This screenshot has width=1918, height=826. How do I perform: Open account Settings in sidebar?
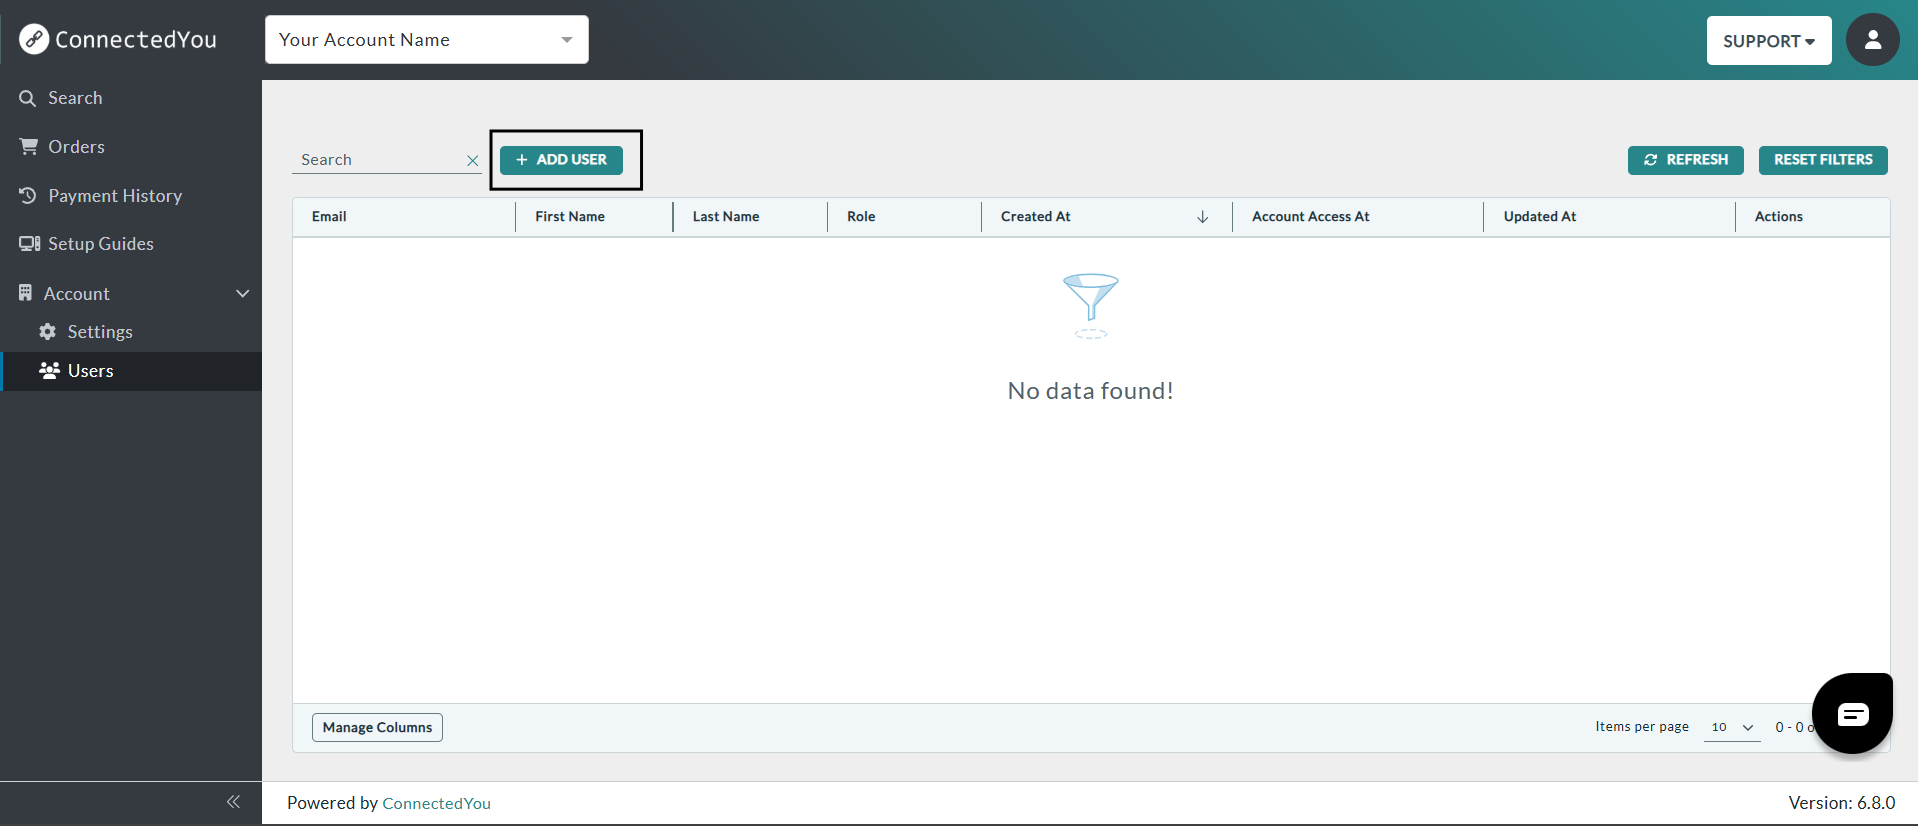click(x=99, y=332)
